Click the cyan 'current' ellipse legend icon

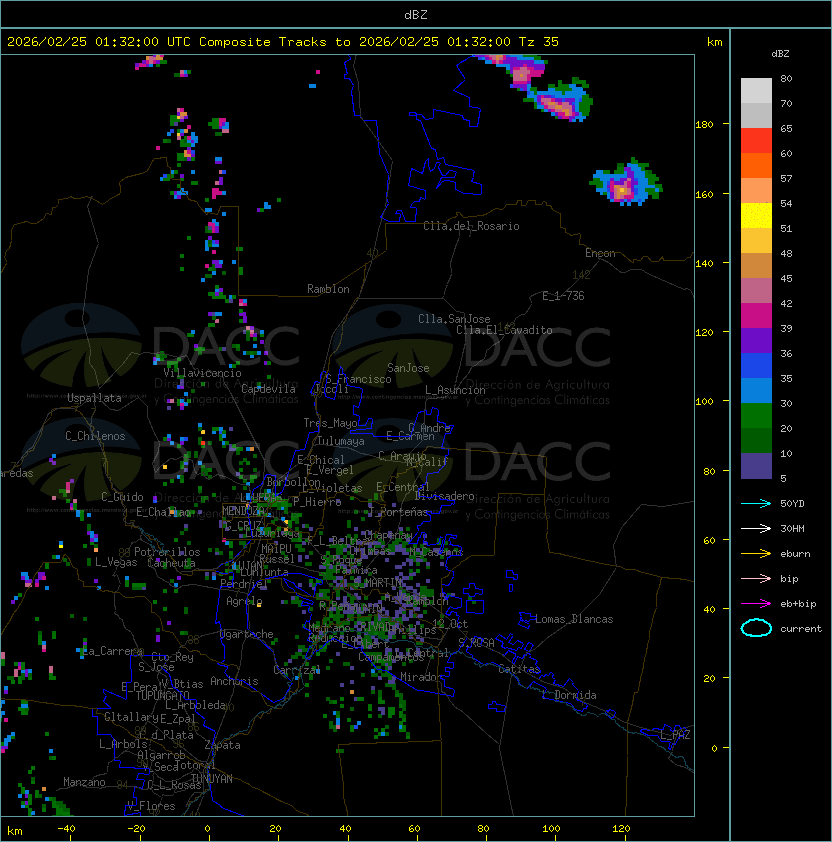point(756,628)
